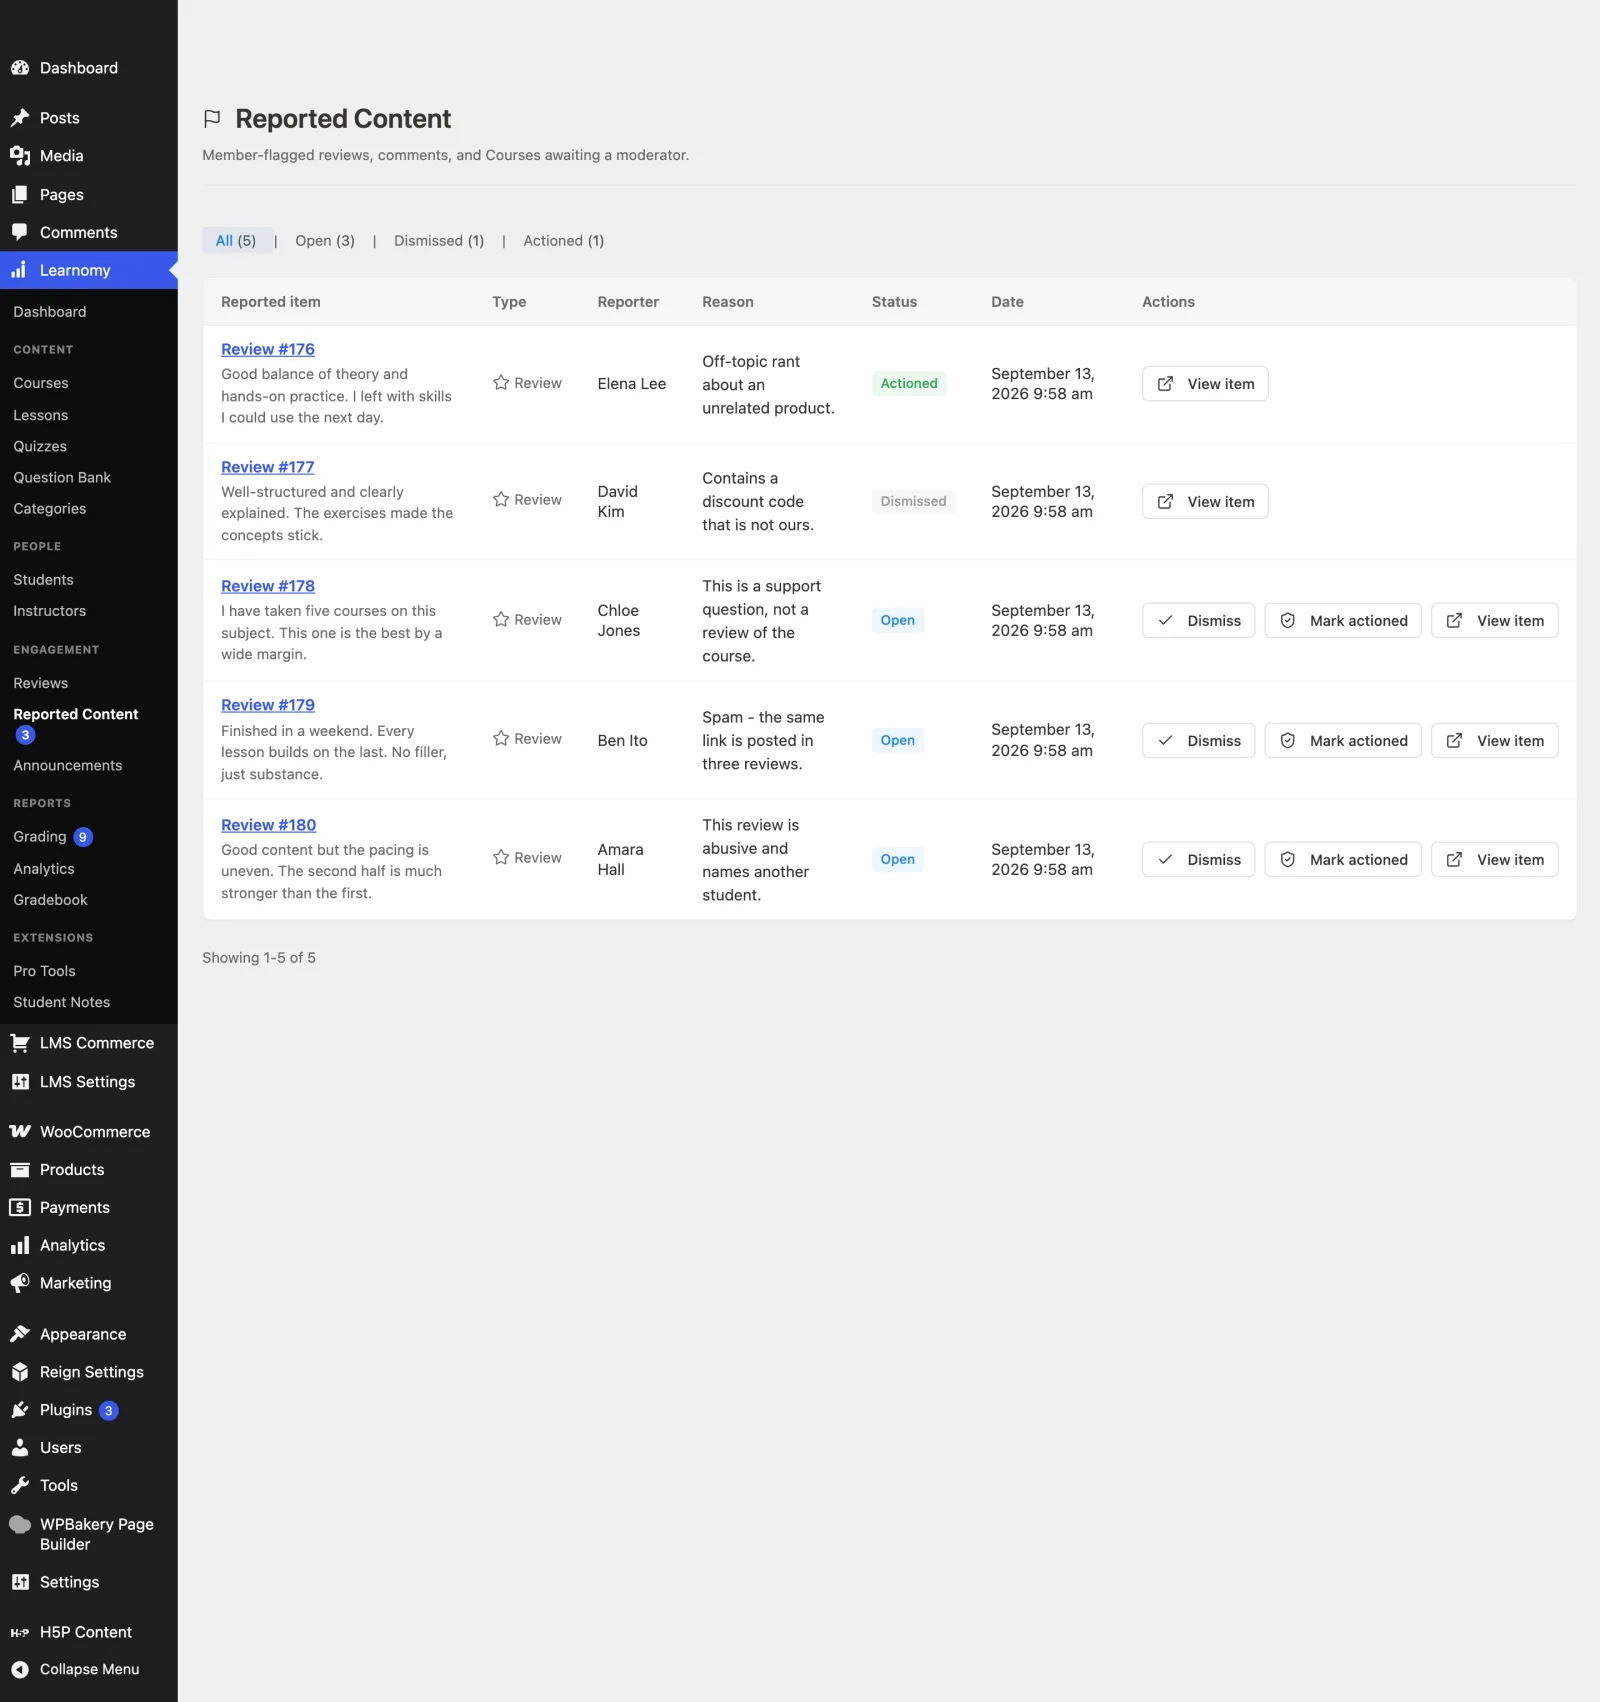Open Student Notes extension item
The height and width of the screenshot is (1702, 1600).
(x=62, y=1003)
